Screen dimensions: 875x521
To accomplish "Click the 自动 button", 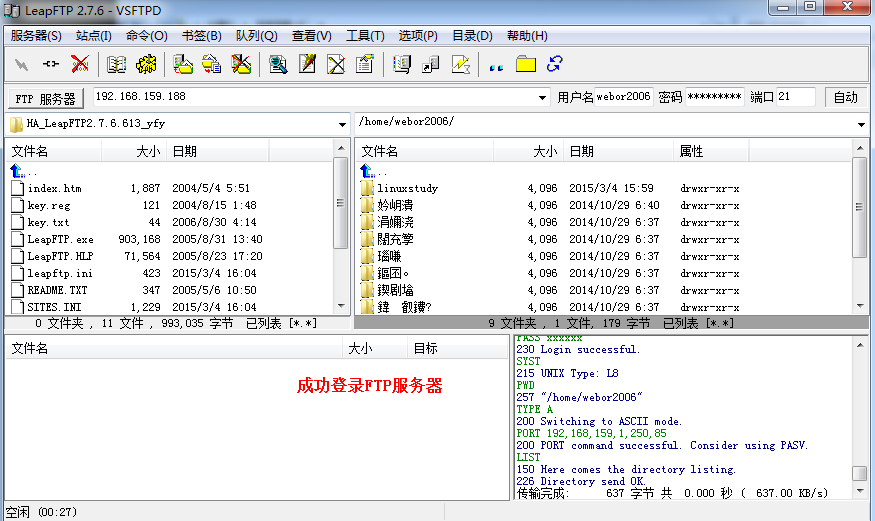I will (845, 98).
